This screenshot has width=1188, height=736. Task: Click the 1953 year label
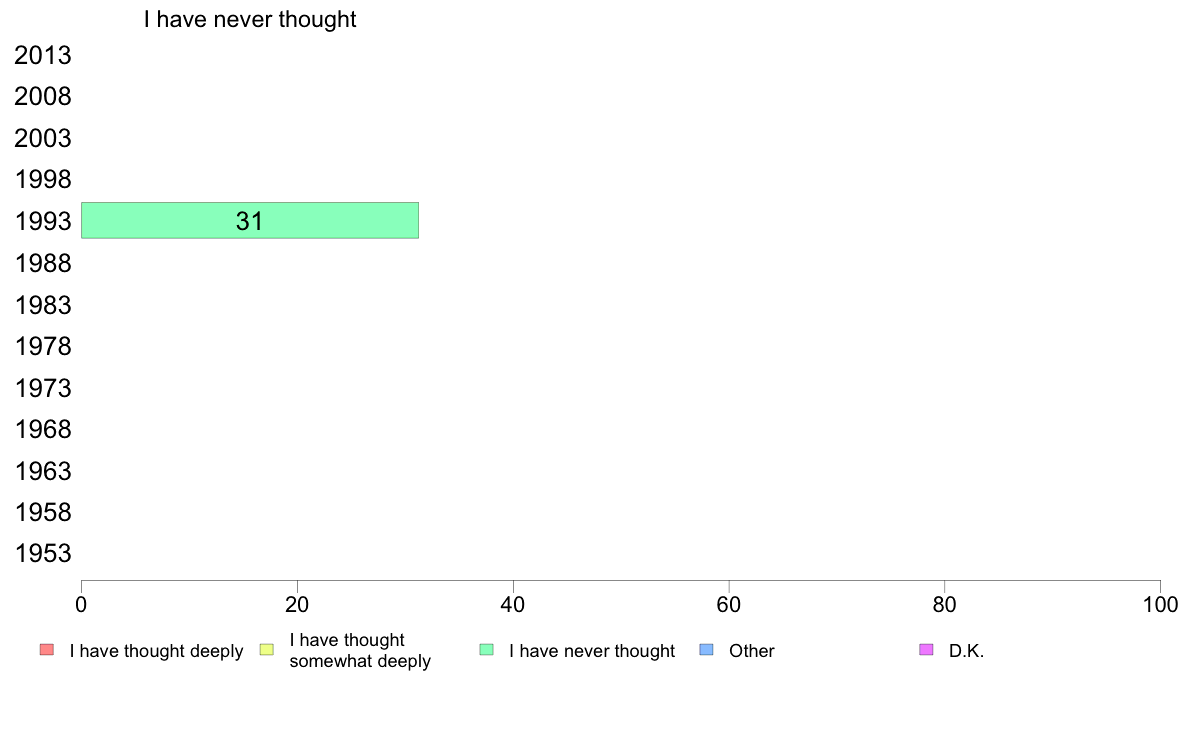click(43, 554)
